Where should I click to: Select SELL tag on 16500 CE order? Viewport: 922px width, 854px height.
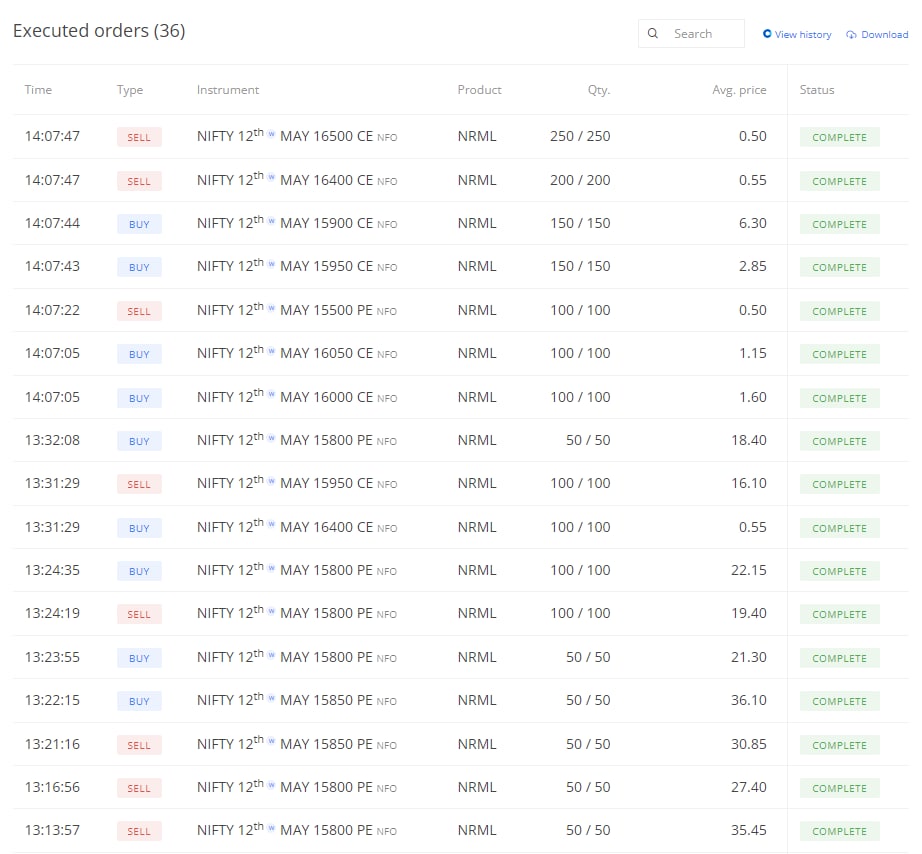[x=139, y=137]
